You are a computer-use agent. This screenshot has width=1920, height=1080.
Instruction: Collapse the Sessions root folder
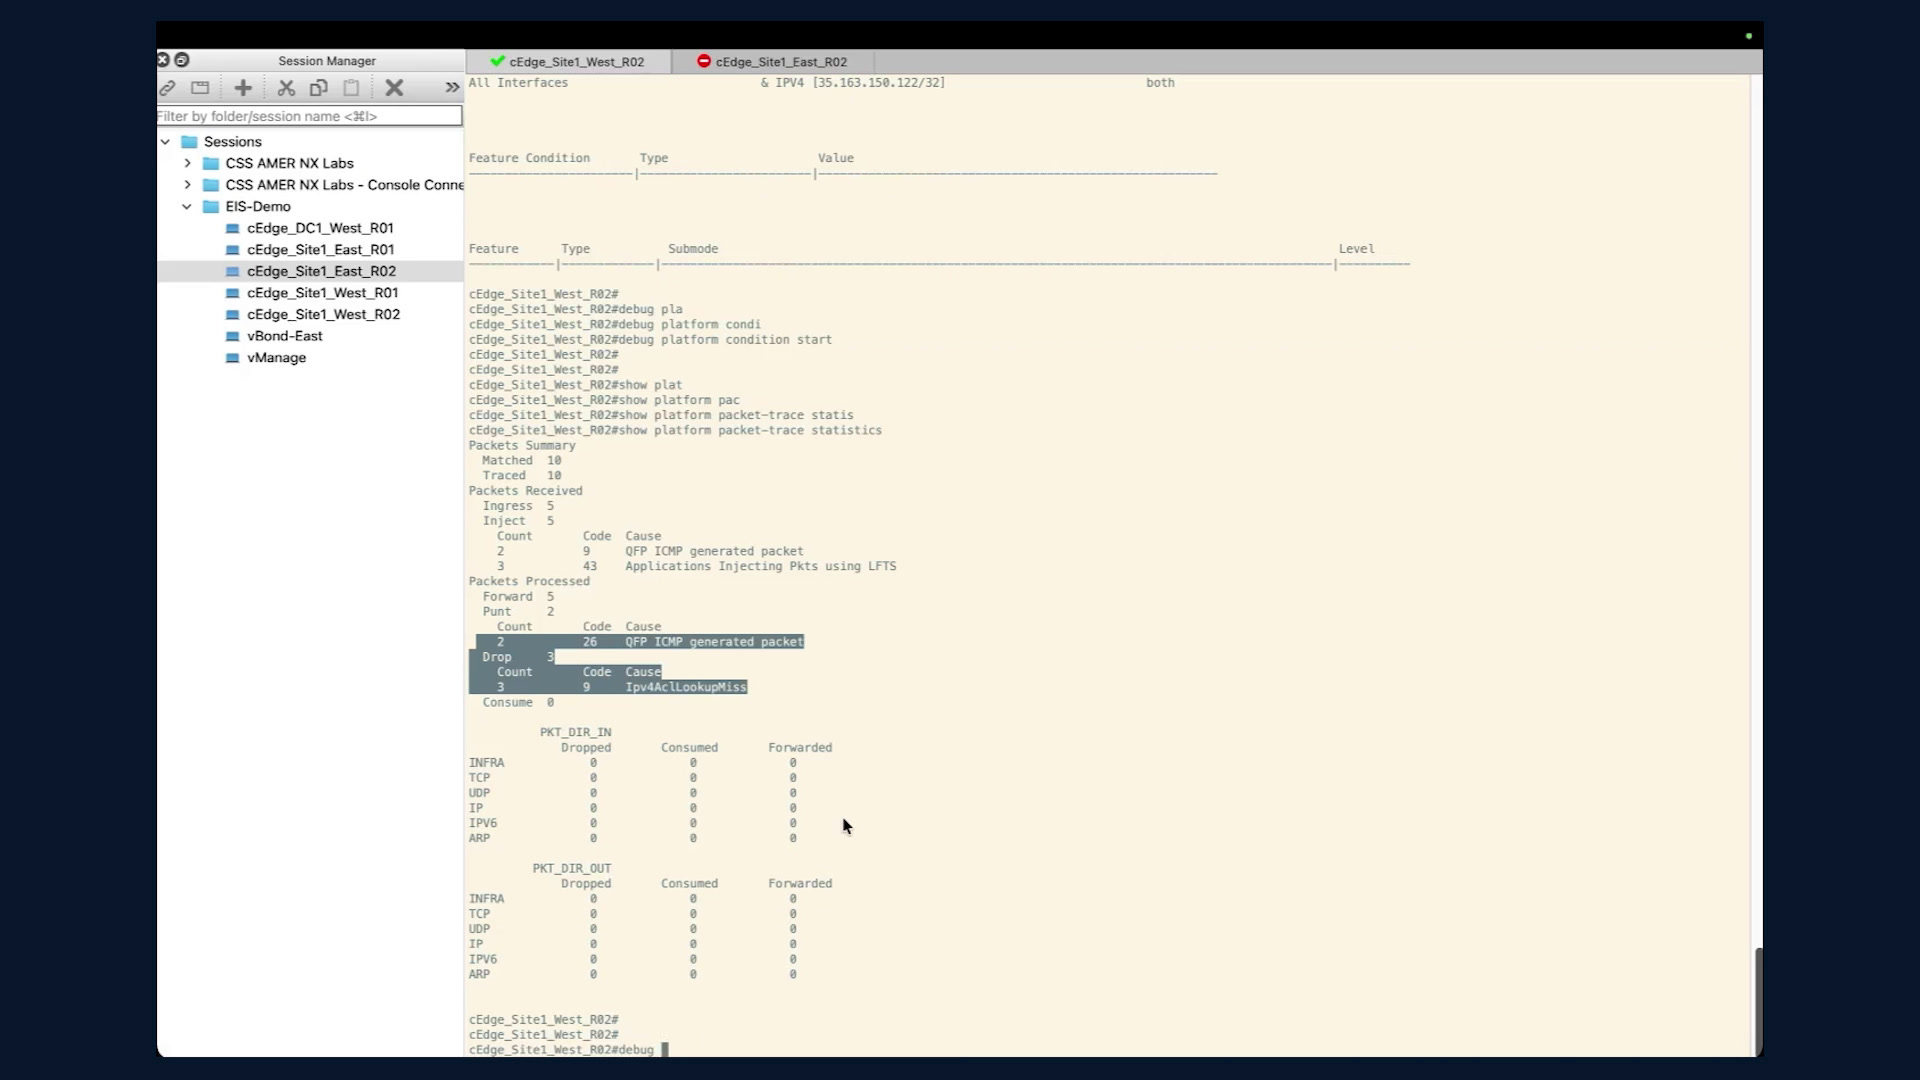point(165,142)
